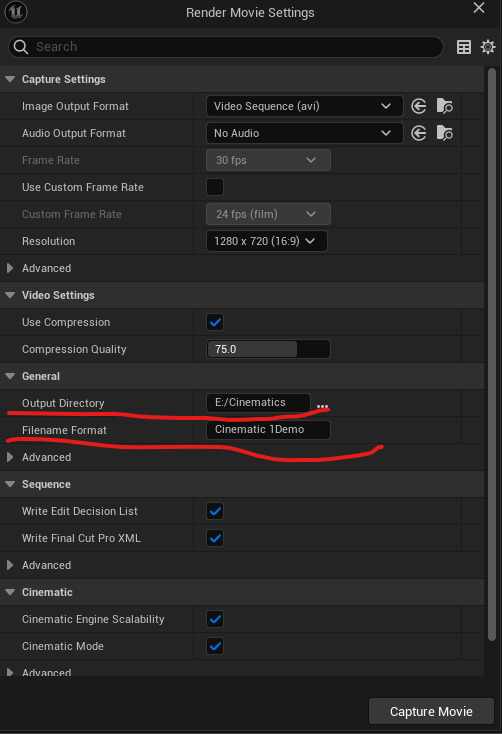
Task: Collapse the Sequence section
Action: pyautogui.click(x=10, y=484)
